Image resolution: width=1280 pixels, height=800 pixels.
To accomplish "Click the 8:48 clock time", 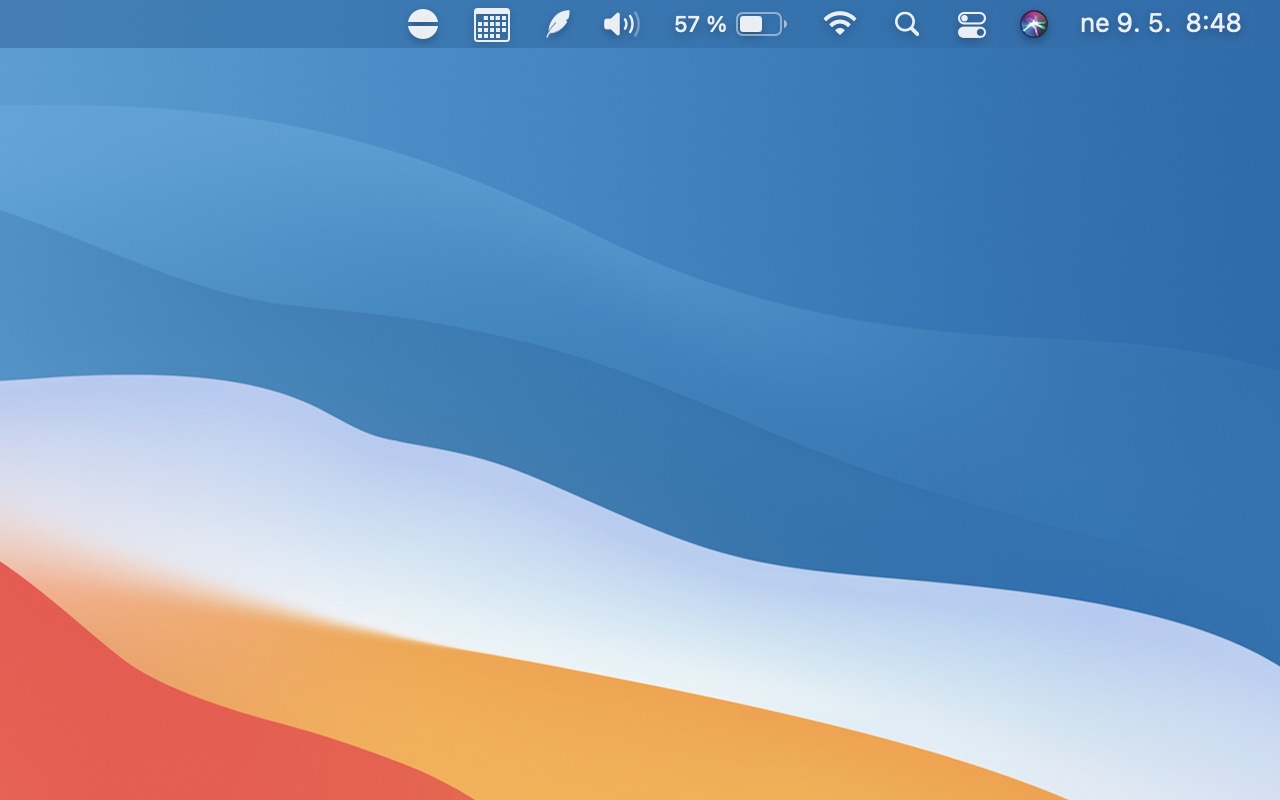I will coord(1213,24).
